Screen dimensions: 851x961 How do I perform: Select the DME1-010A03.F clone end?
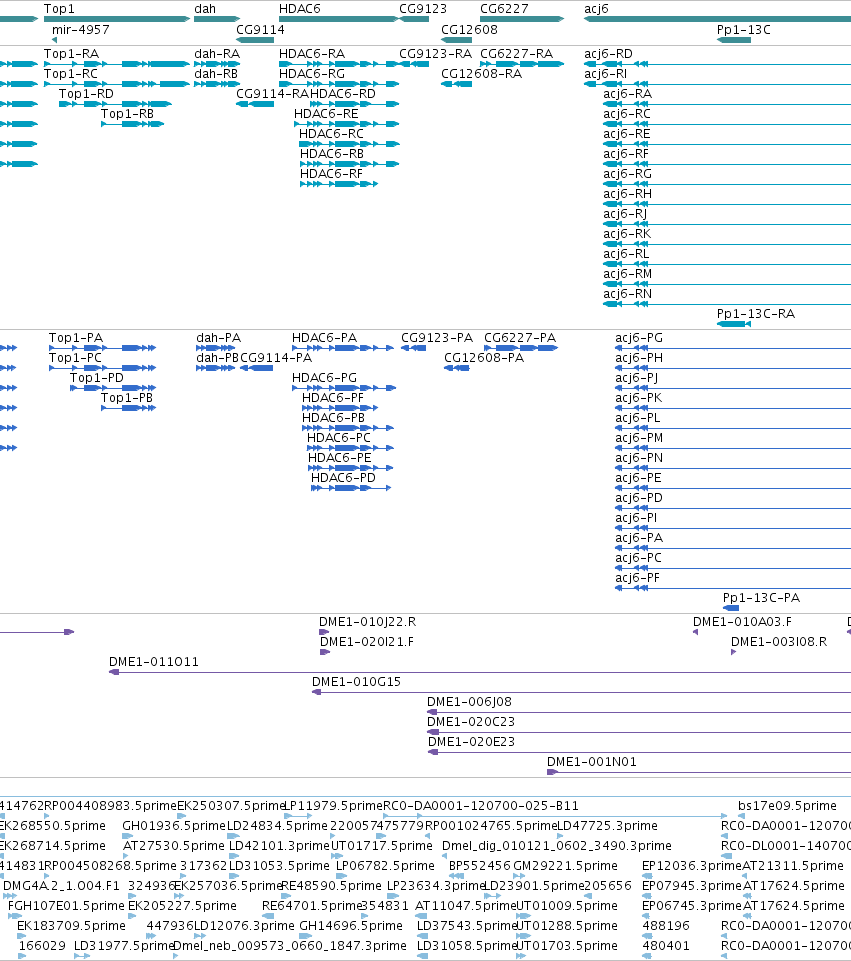click(695, 632)
